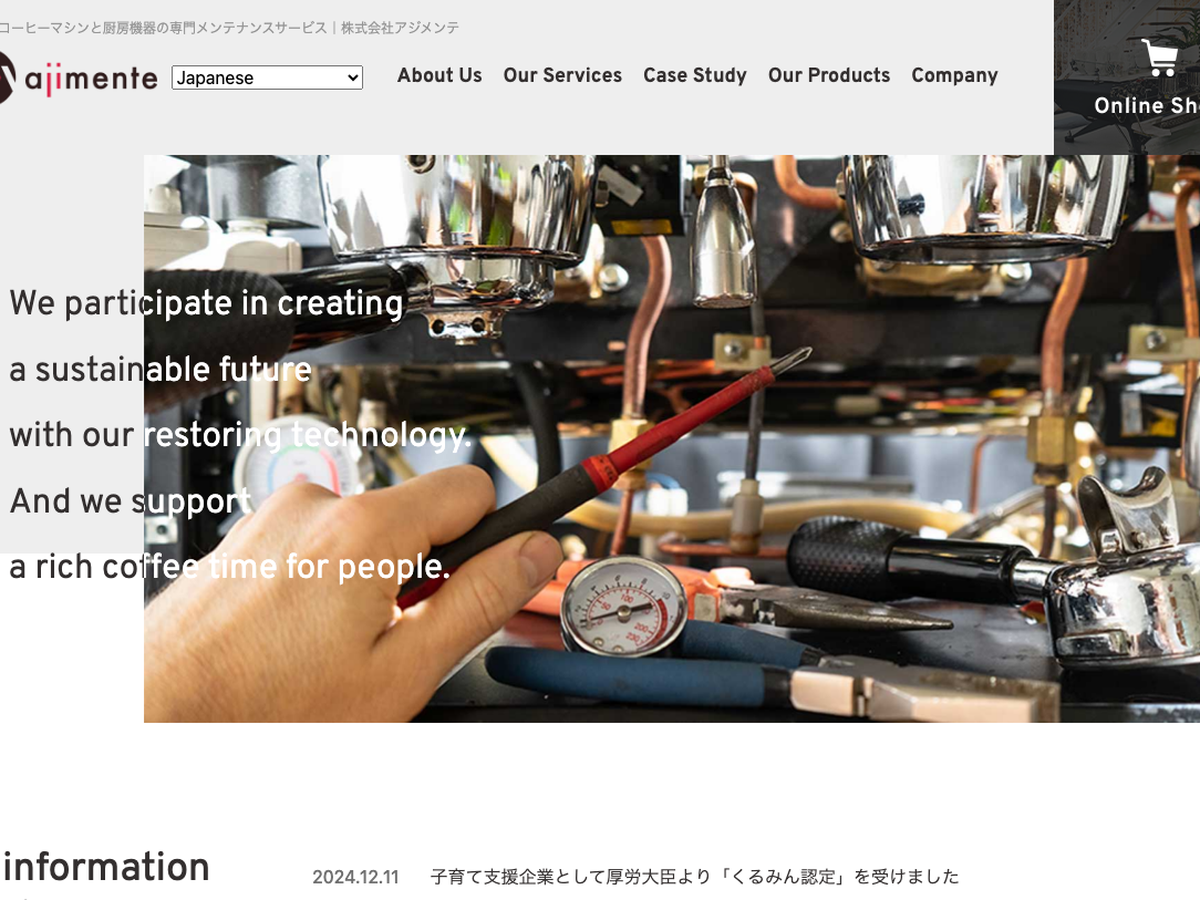Open the Online Shop cart icon

point(1160,57)
